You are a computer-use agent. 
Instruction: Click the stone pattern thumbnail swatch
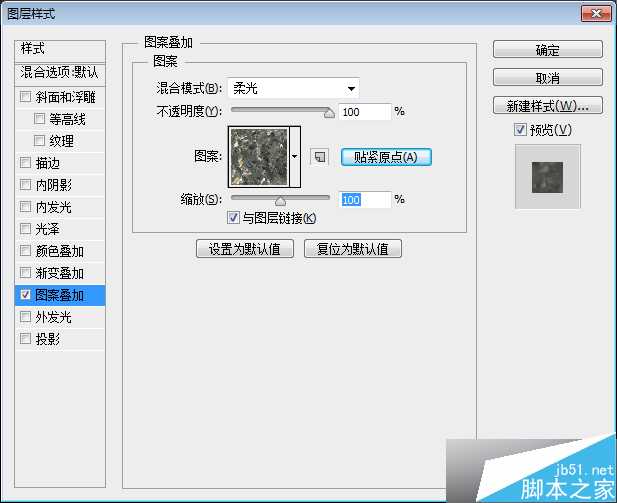[x=258, y=157]
